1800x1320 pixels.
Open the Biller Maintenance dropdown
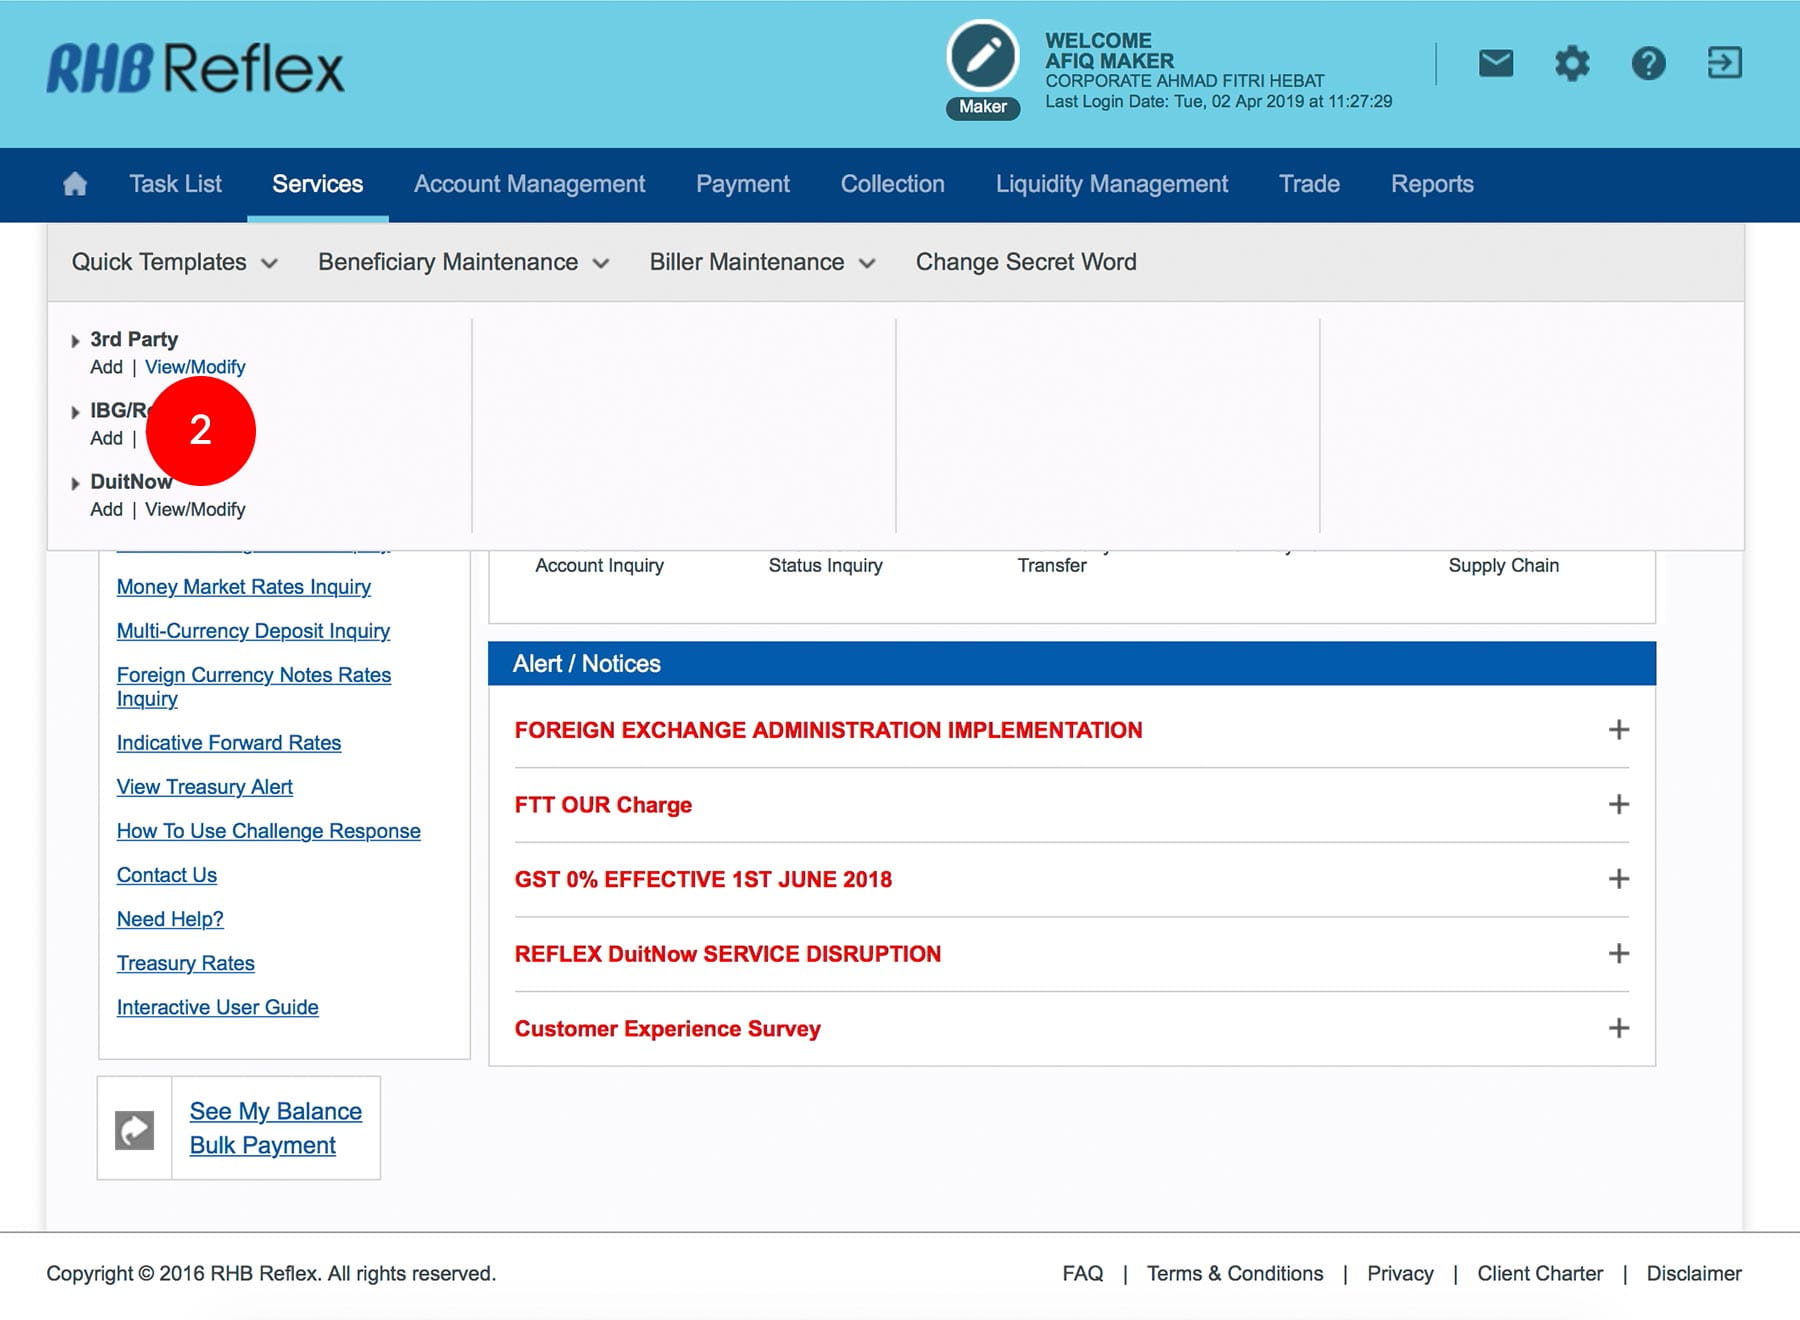762,262
